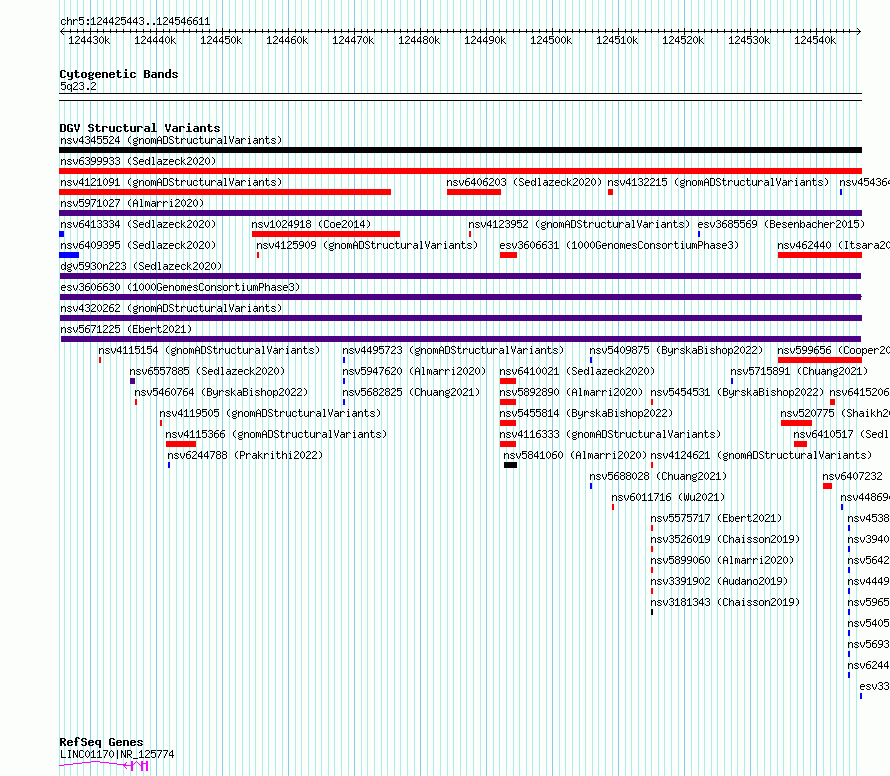Screen dimensions: 890x776
Task: Click red bar under nsv1024918 (Coe2014)
Action: point(326,234)
